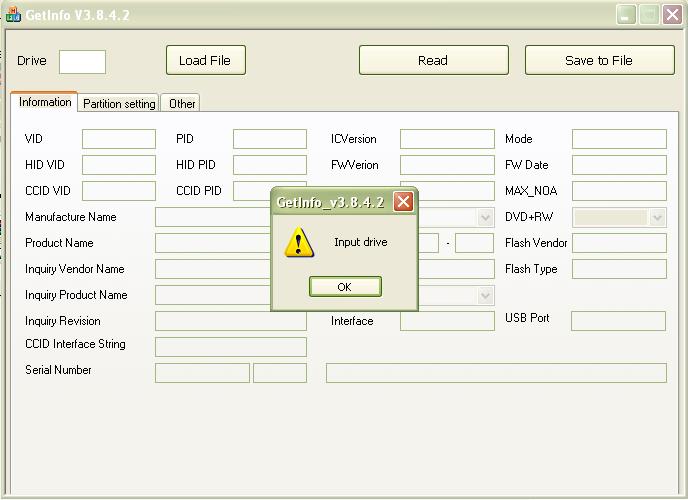Viewport: 688px width, 500px height.
Task: Click the Interface field
Action: (447, 321)
